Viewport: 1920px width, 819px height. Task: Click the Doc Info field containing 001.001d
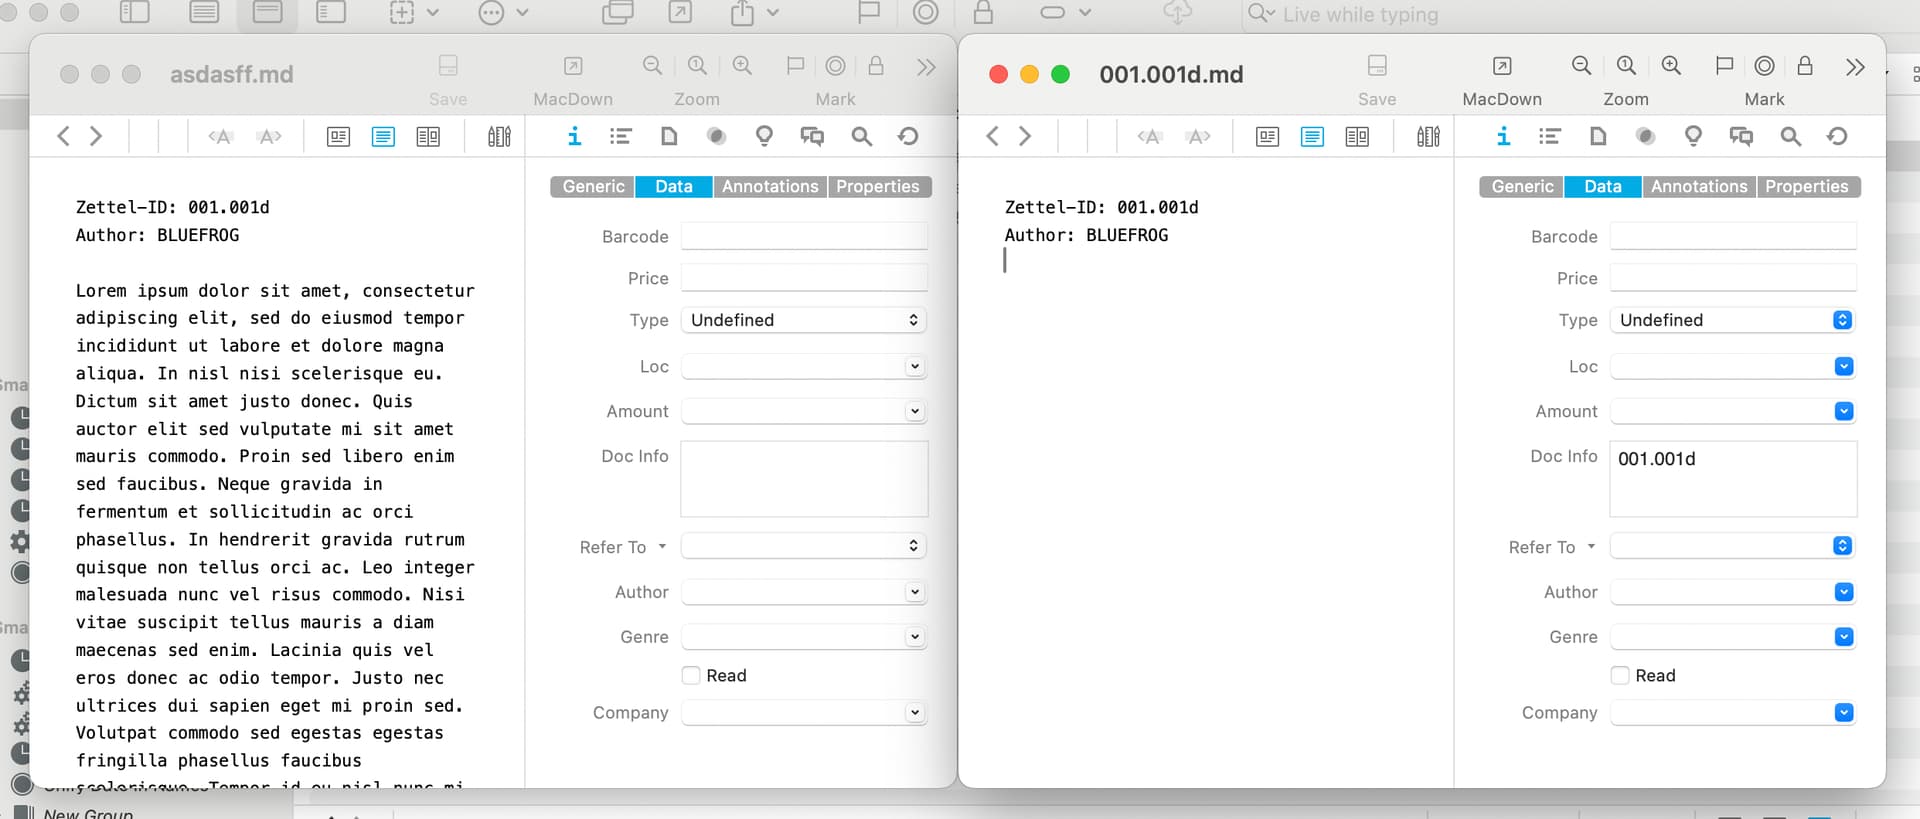1732,479
